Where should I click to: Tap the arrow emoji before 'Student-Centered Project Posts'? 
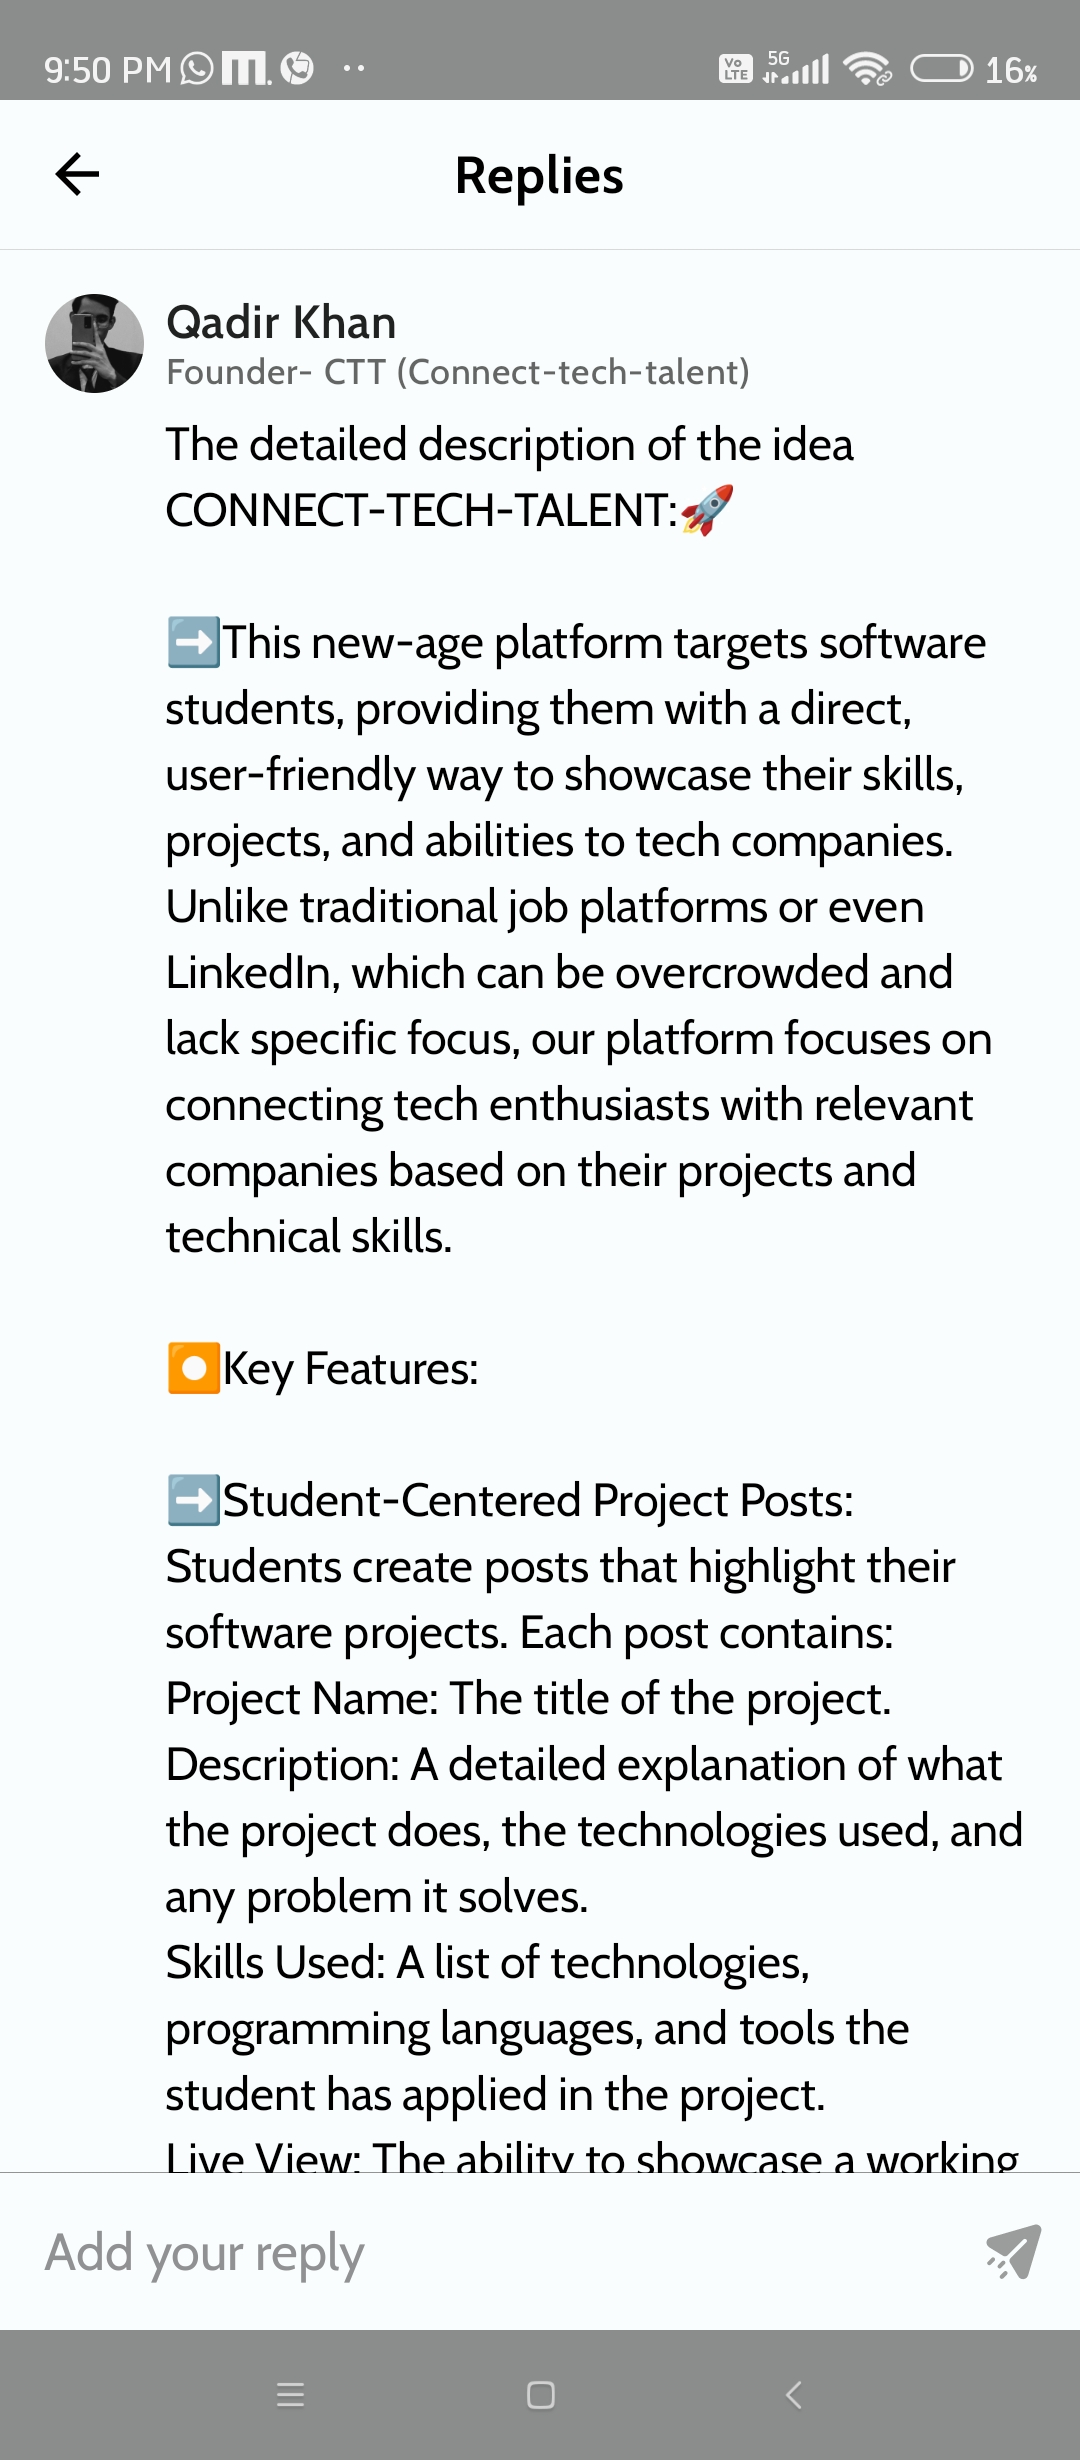(x=193, y=1500)
